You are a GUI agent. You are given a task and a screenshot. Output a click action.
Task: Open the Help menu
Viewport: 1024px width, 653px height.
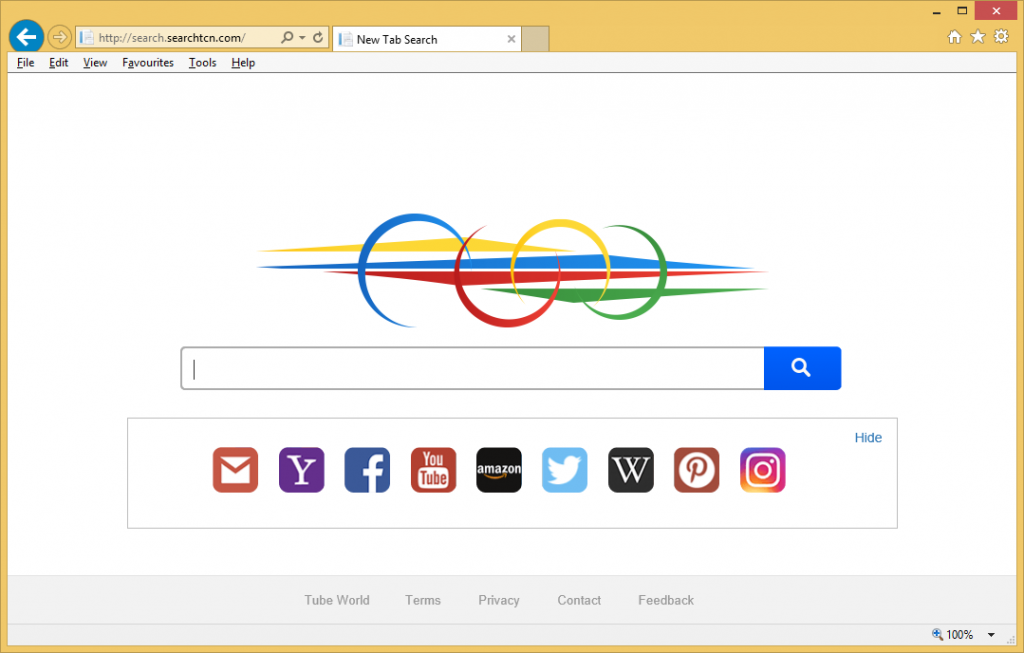(x=243, y=63)
